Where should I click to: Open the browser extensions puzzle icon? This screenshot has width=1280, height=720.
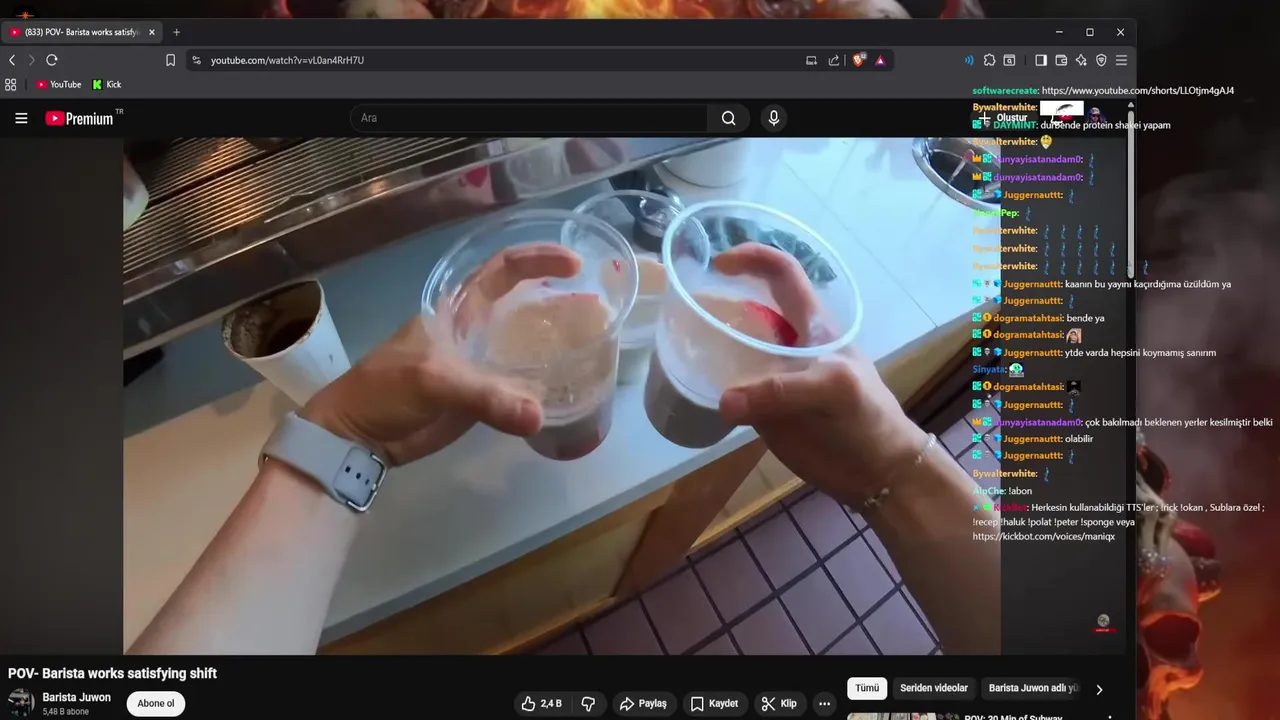pos(989,60)
